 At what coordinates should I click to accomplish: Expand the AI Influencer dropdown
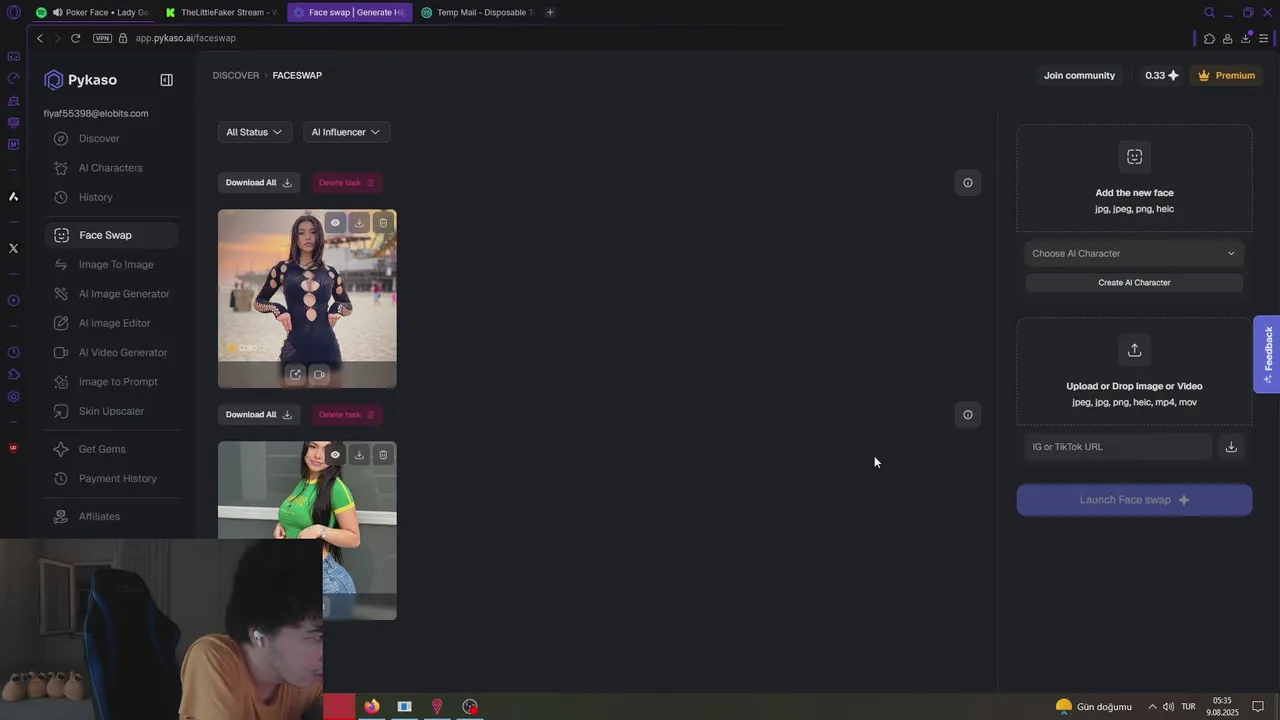tap(346, 132)
